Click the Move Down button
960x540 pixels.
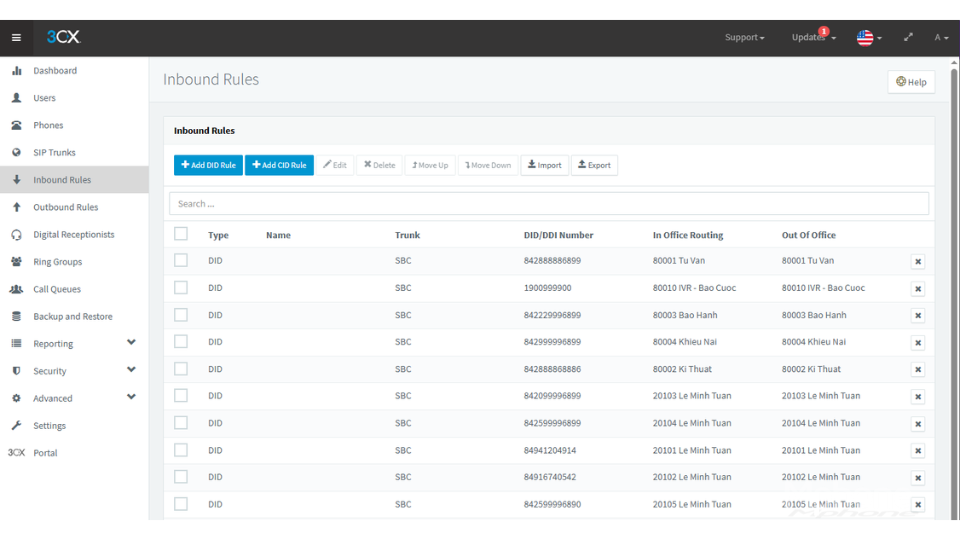point(488,165)
